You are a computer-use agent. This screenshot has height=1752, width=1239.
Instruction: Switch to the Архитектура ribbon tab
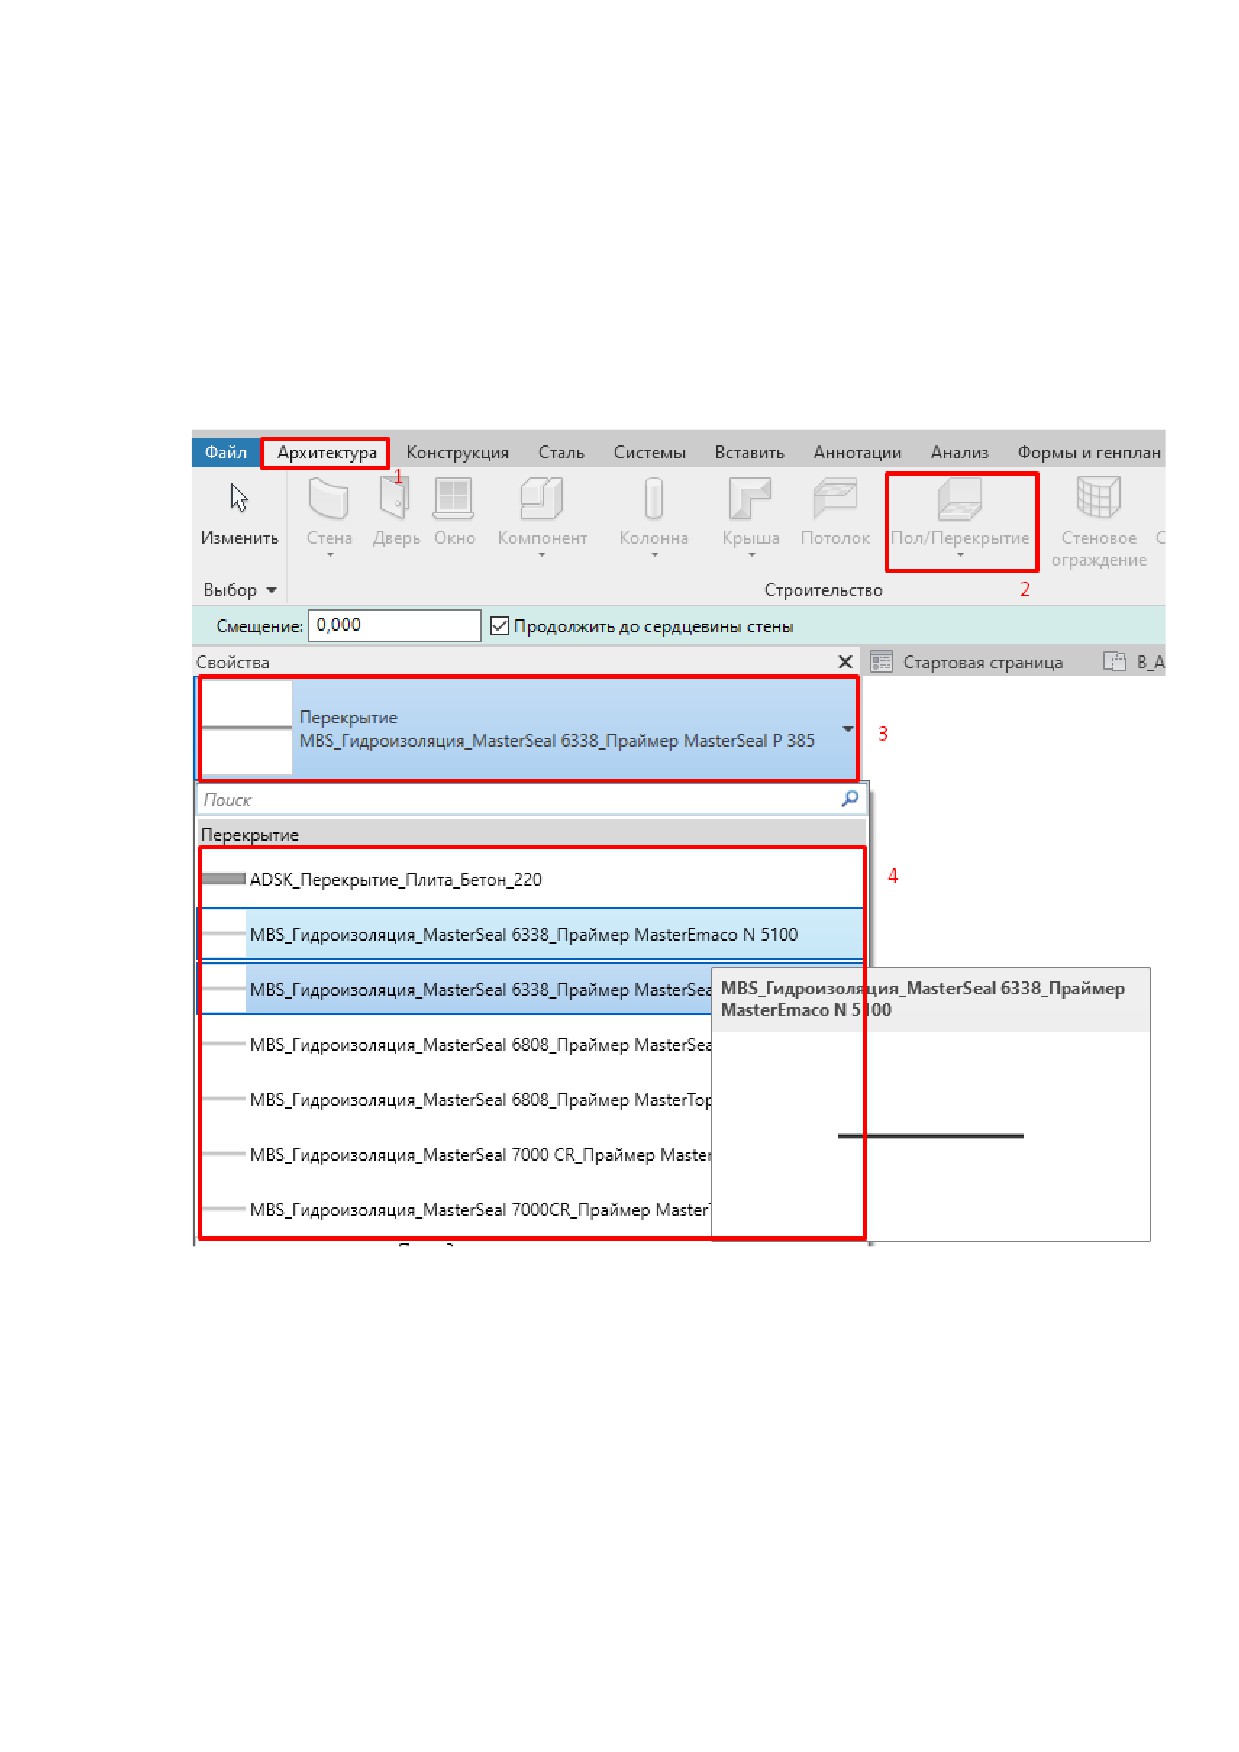coord(327,452)
